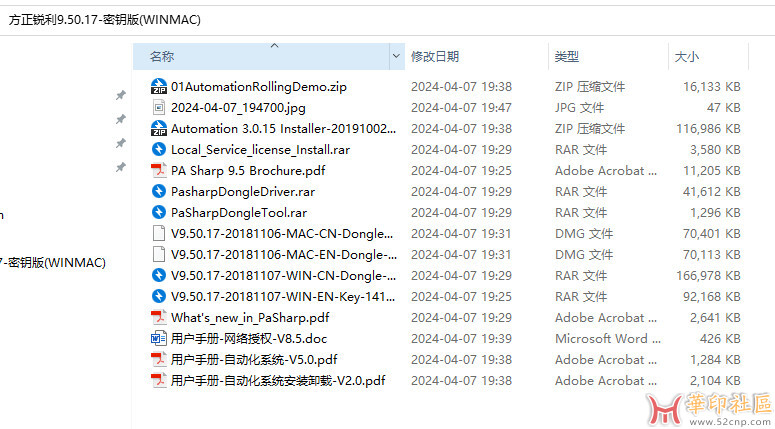Click the size value 426 KB
This screenshot has width=775, height=429.
coord(720,339)
